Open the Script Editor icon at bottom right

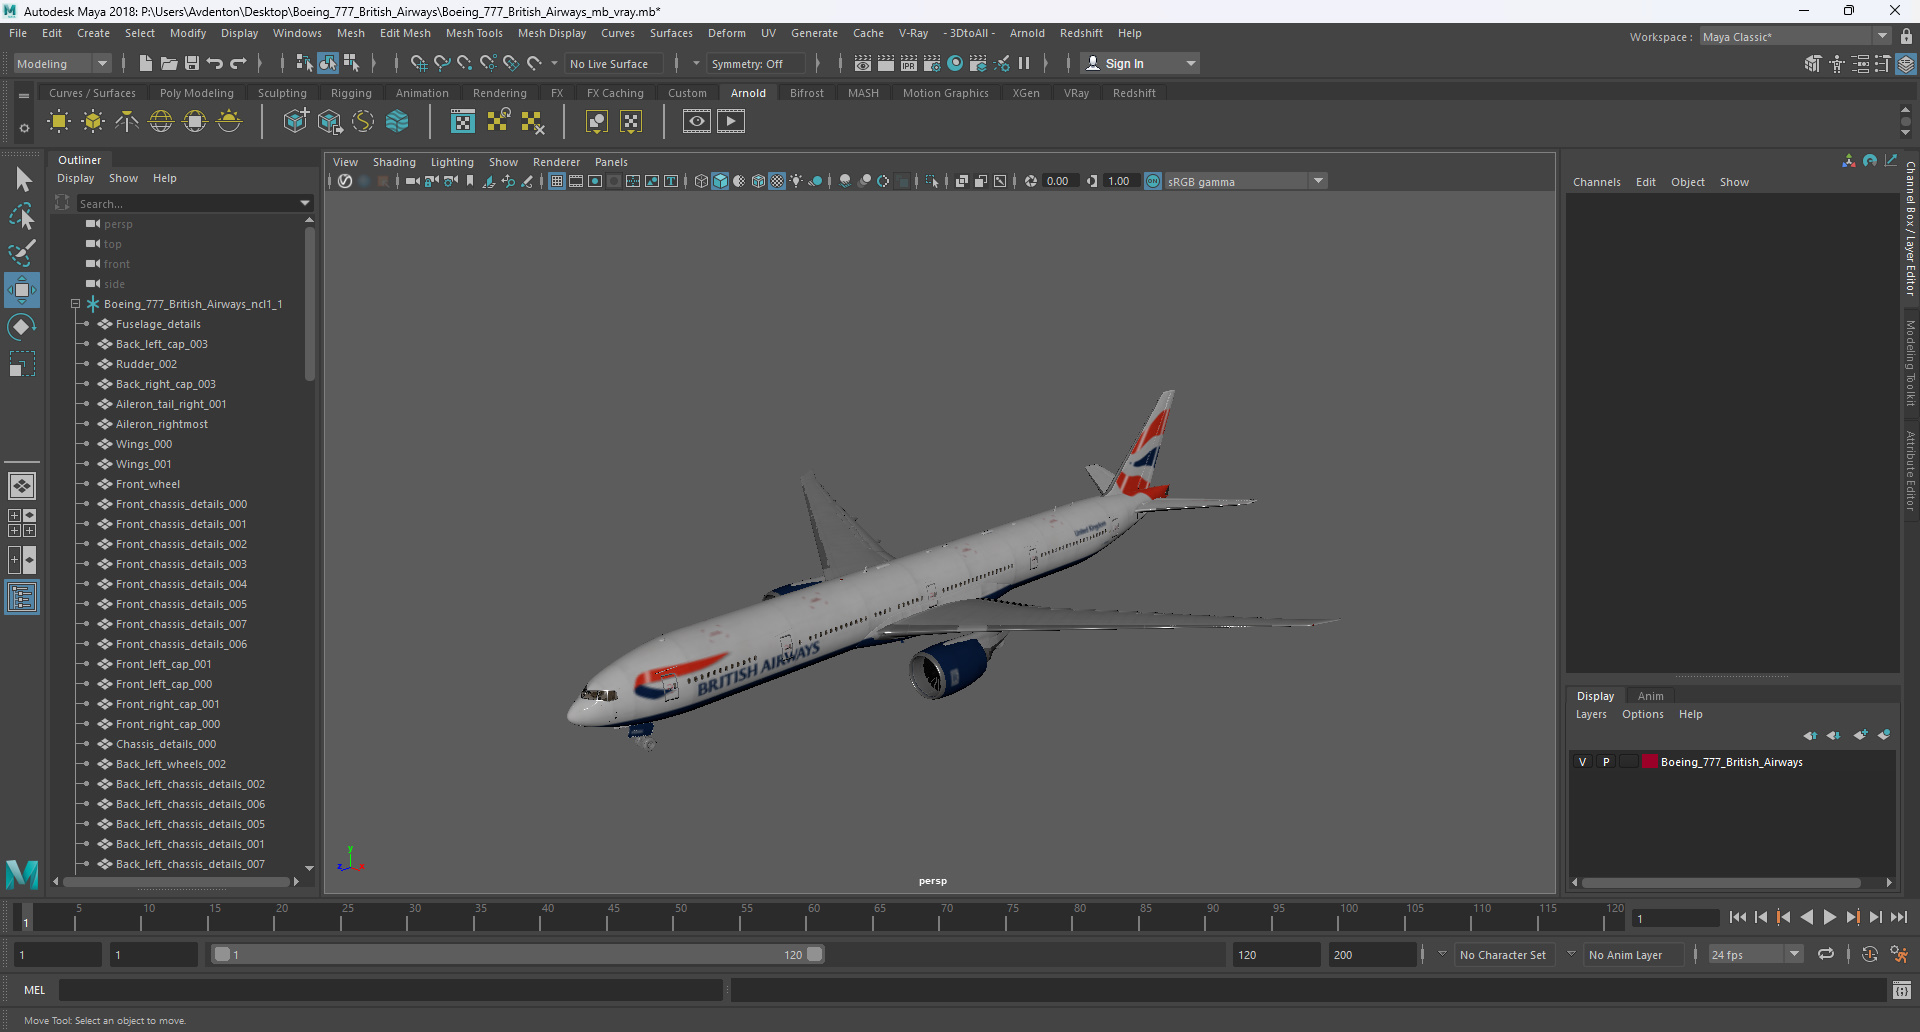tap(1902, 990)
